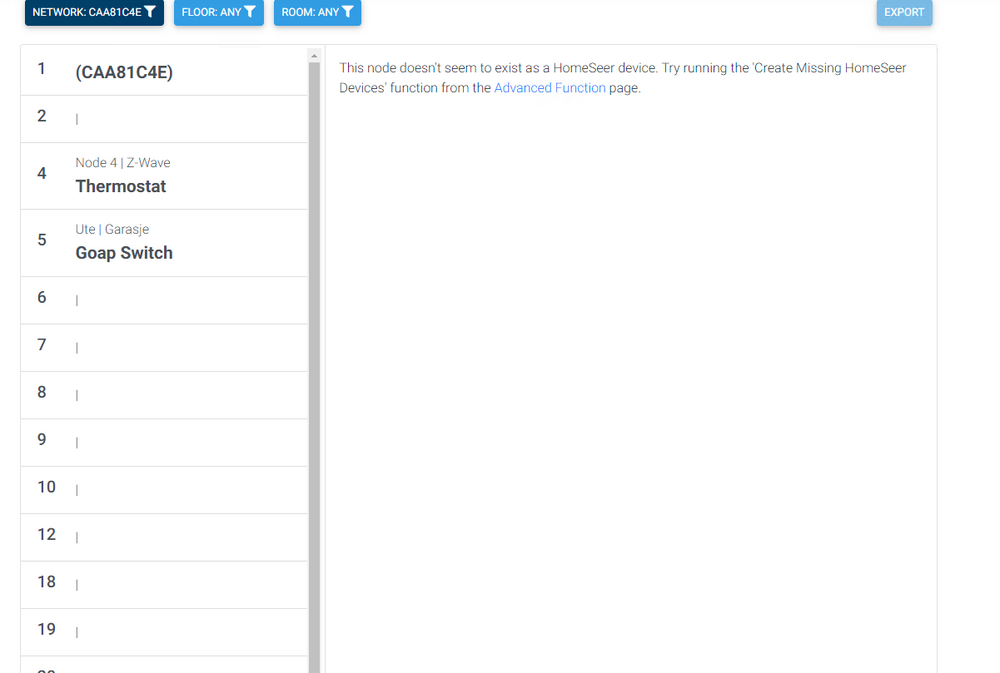
Task: Select the Thermostat node 4 entry
Action: pos(164,176)
